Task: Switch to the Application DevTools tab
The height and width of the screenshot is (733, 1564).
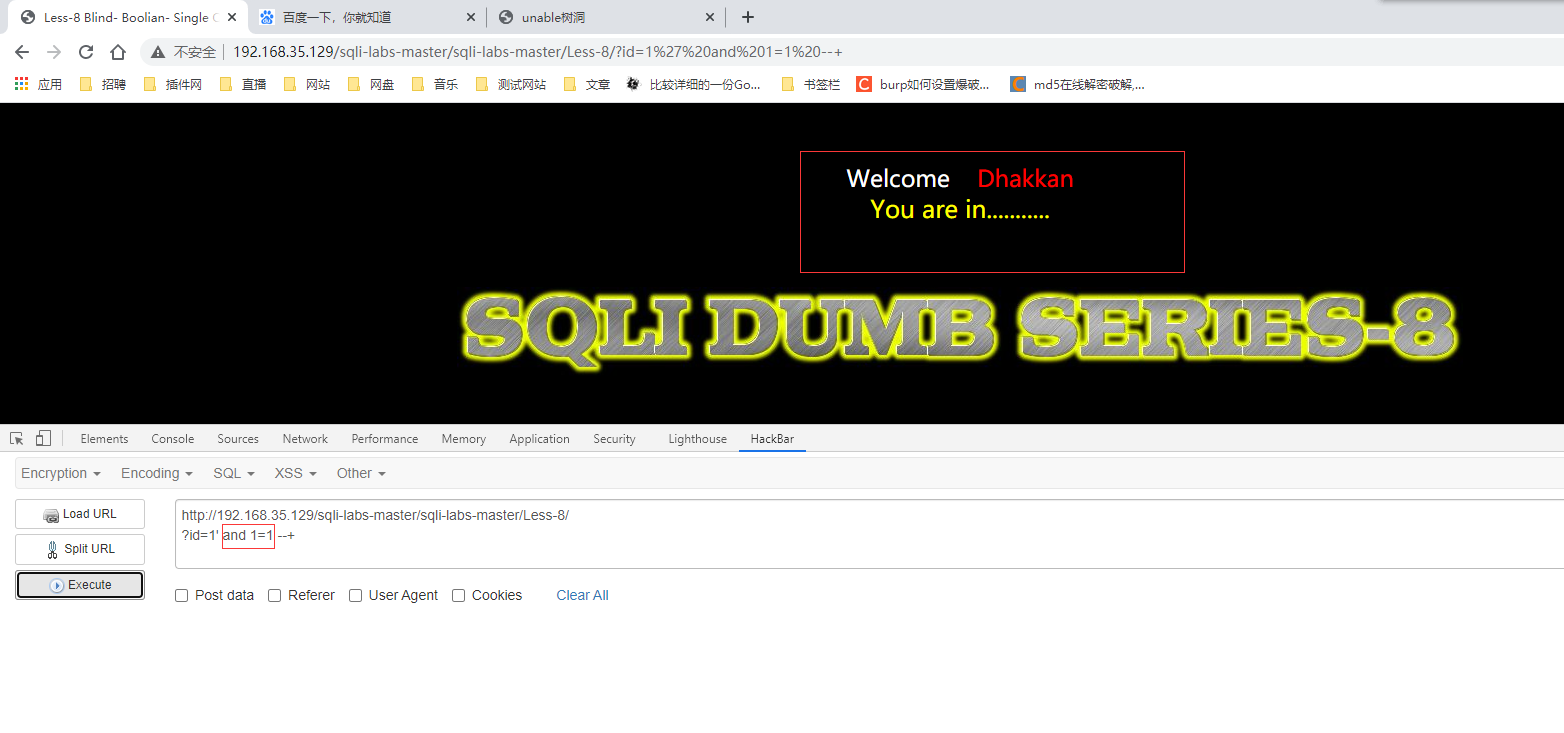Action: [539, 439]
